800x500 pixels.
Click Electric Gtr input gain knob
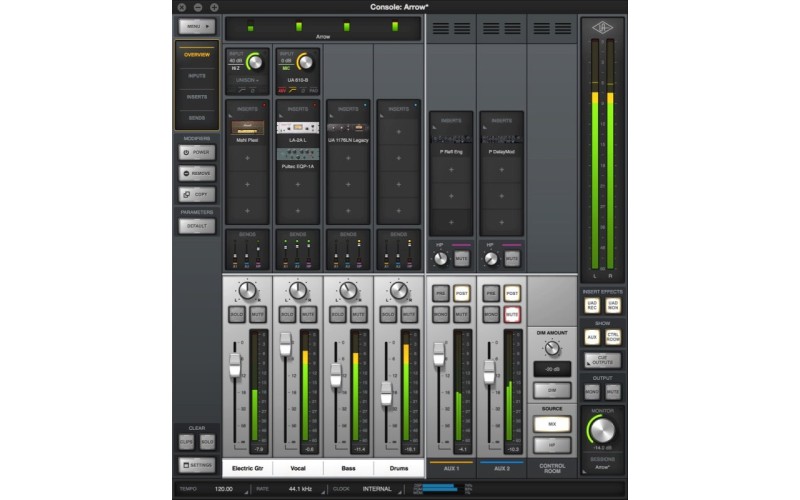254,62
